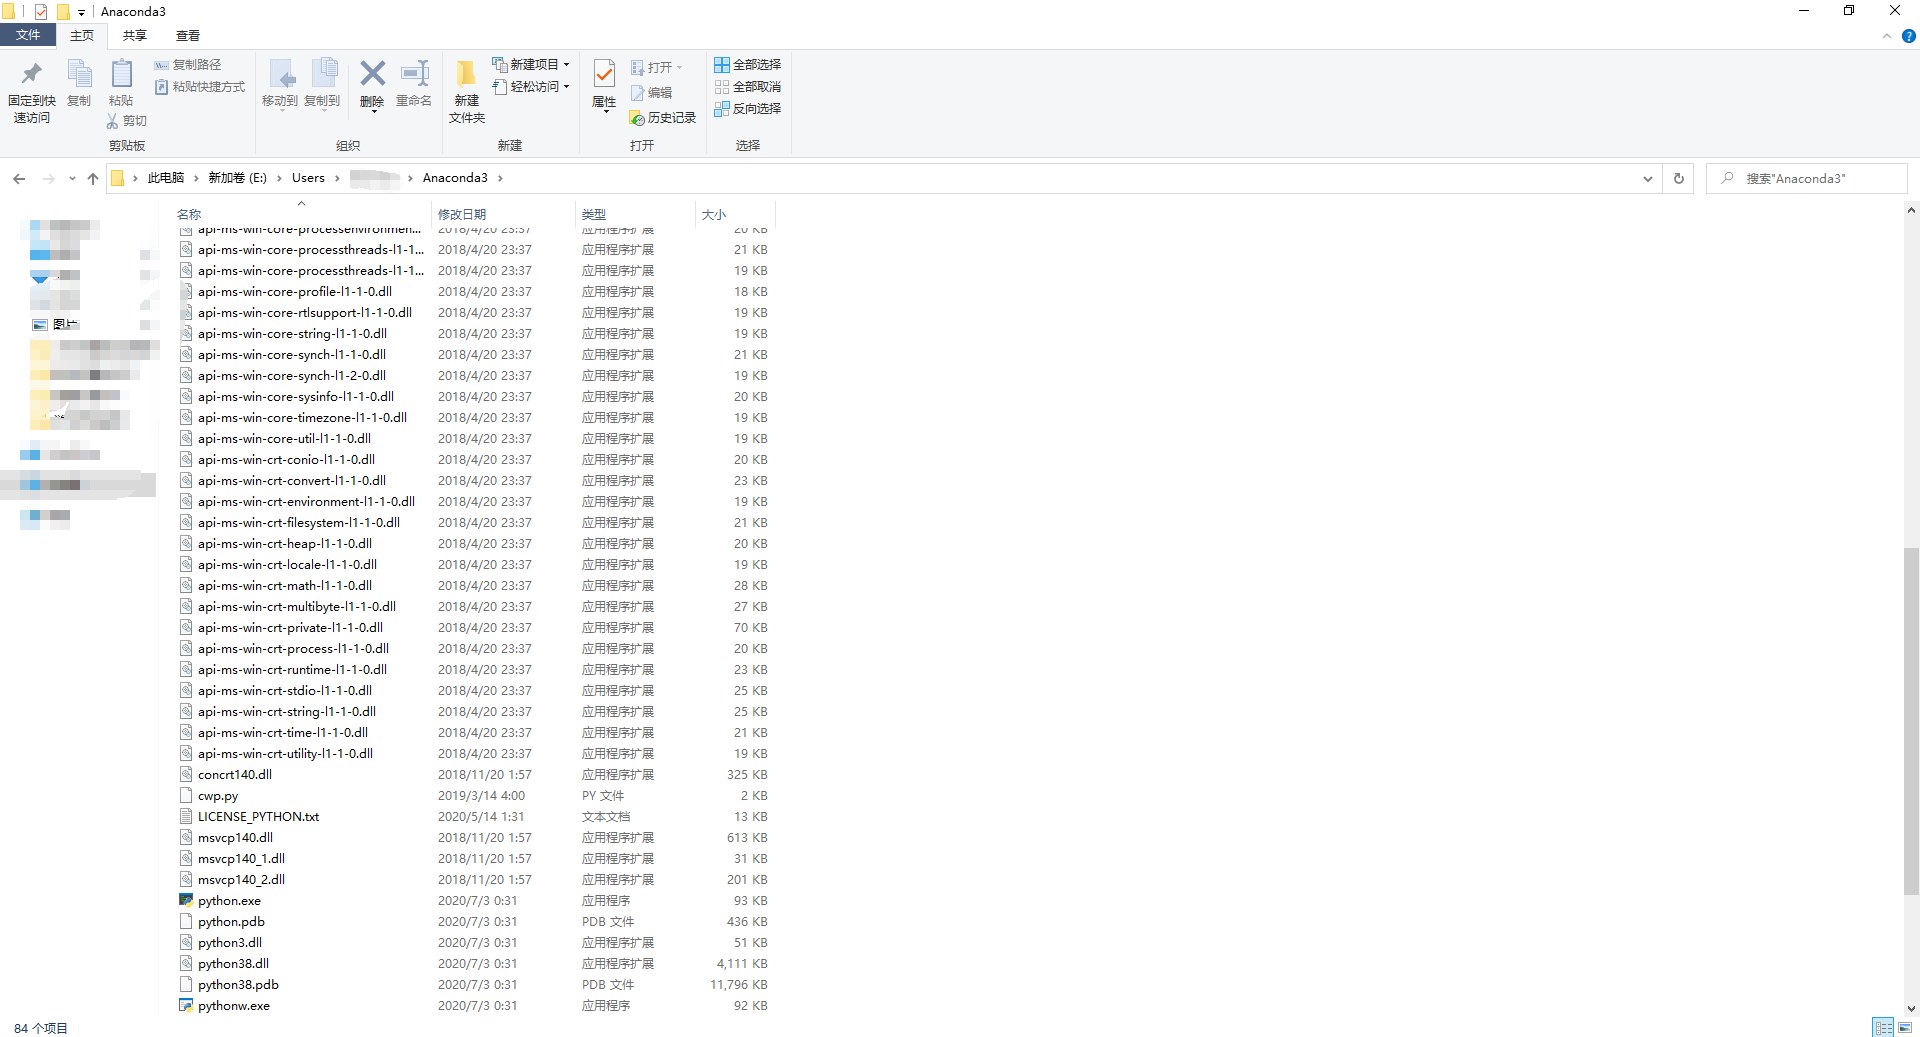Click the Search Anaconda3 box
The width and height of the screenshot is (1920, 1037).
point(1806,179)
